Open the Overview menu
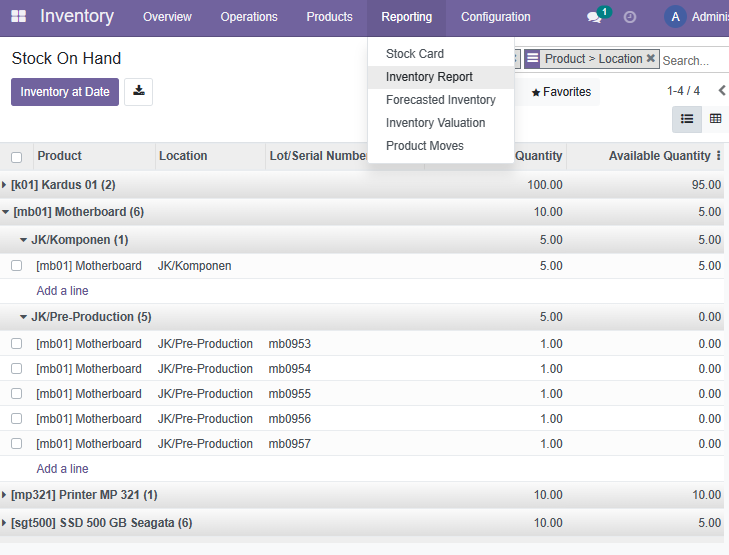729x555 pixels. click(167, 17)
